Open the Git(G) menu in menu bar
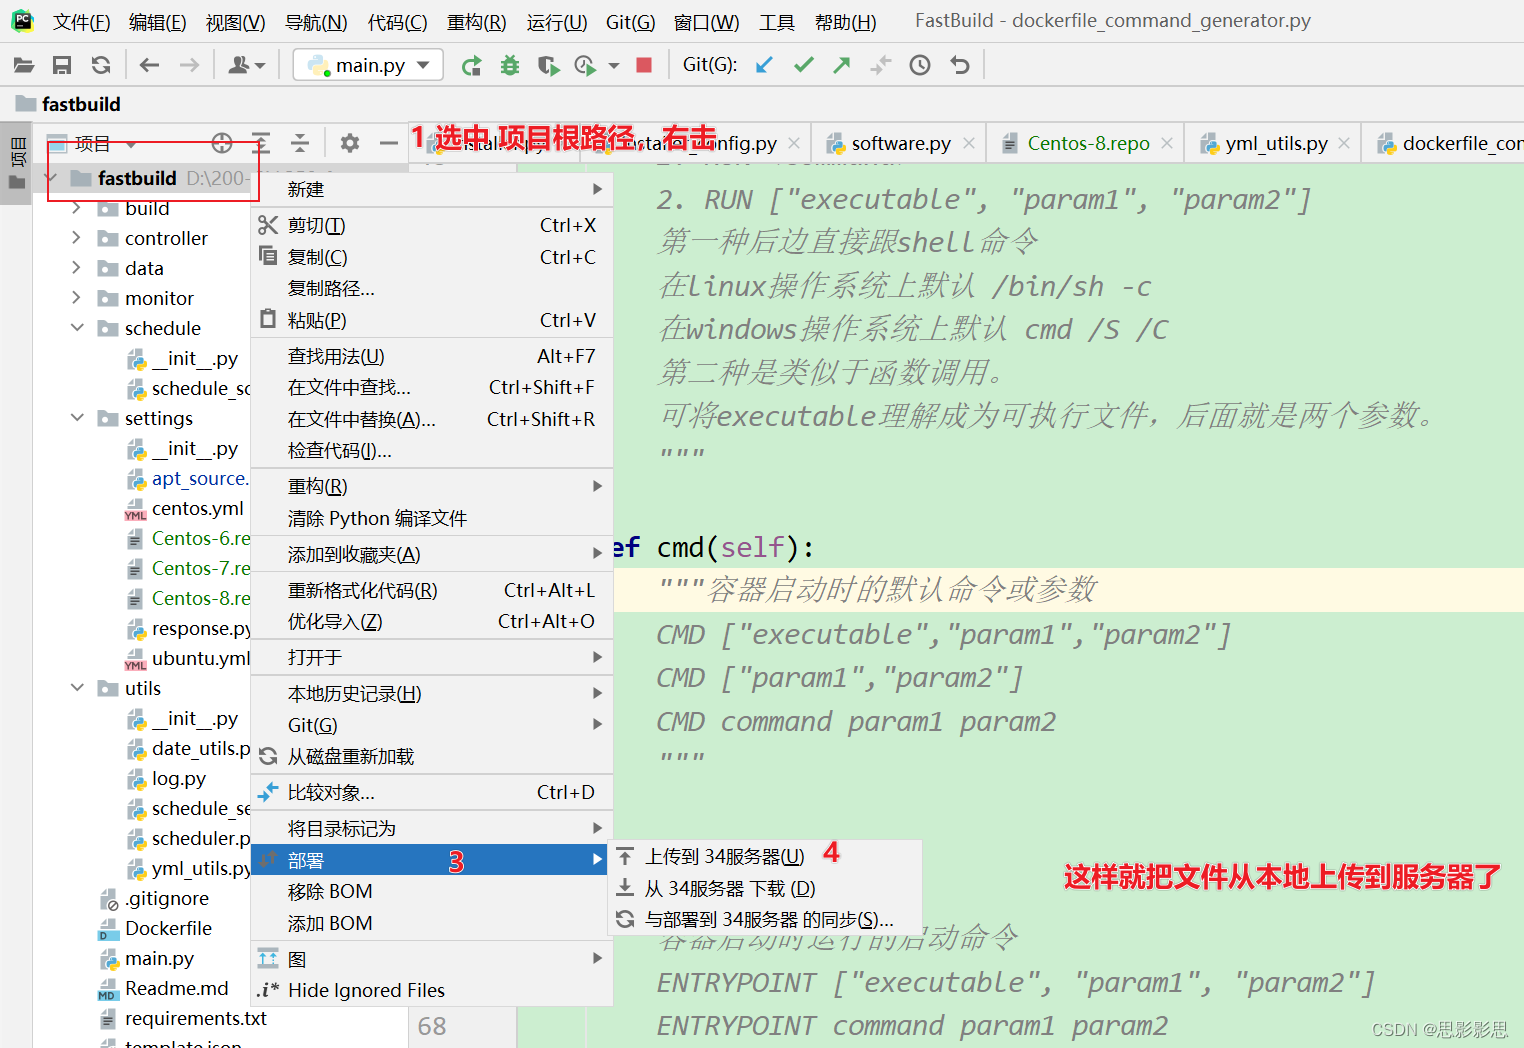 click(631, 22)
